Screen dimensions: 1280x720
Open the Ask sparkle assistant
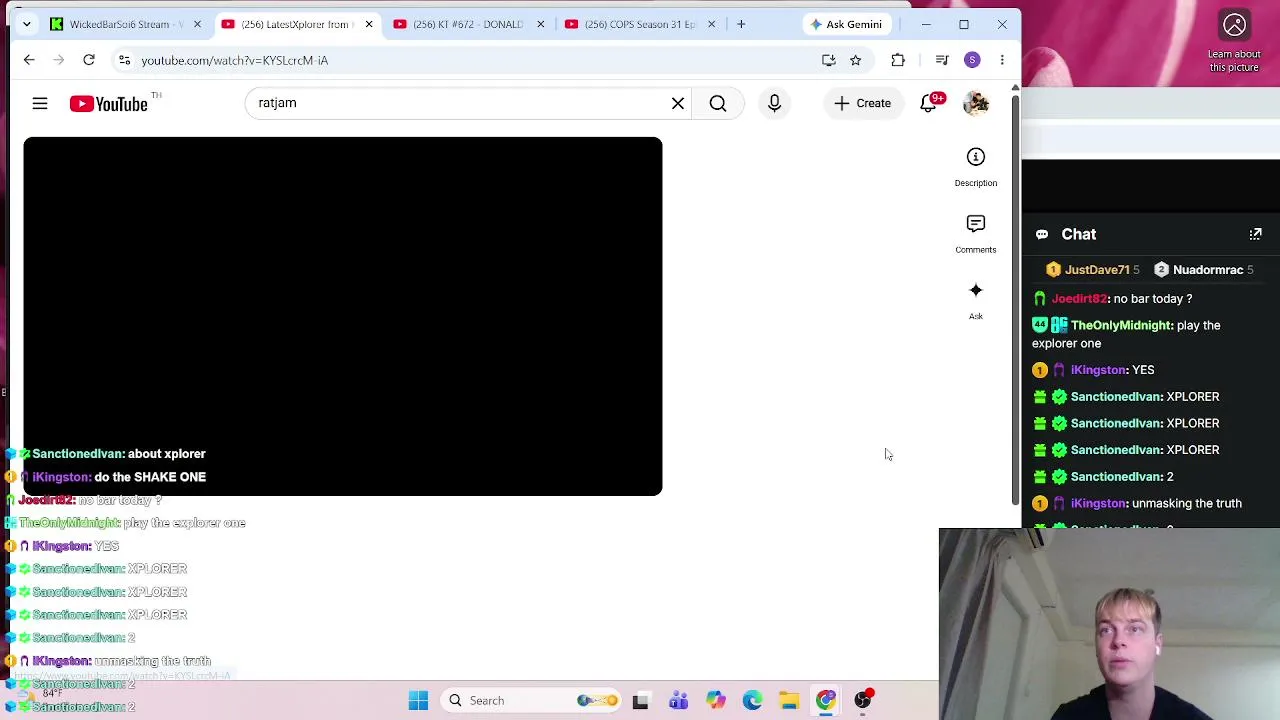click(976, 300)
